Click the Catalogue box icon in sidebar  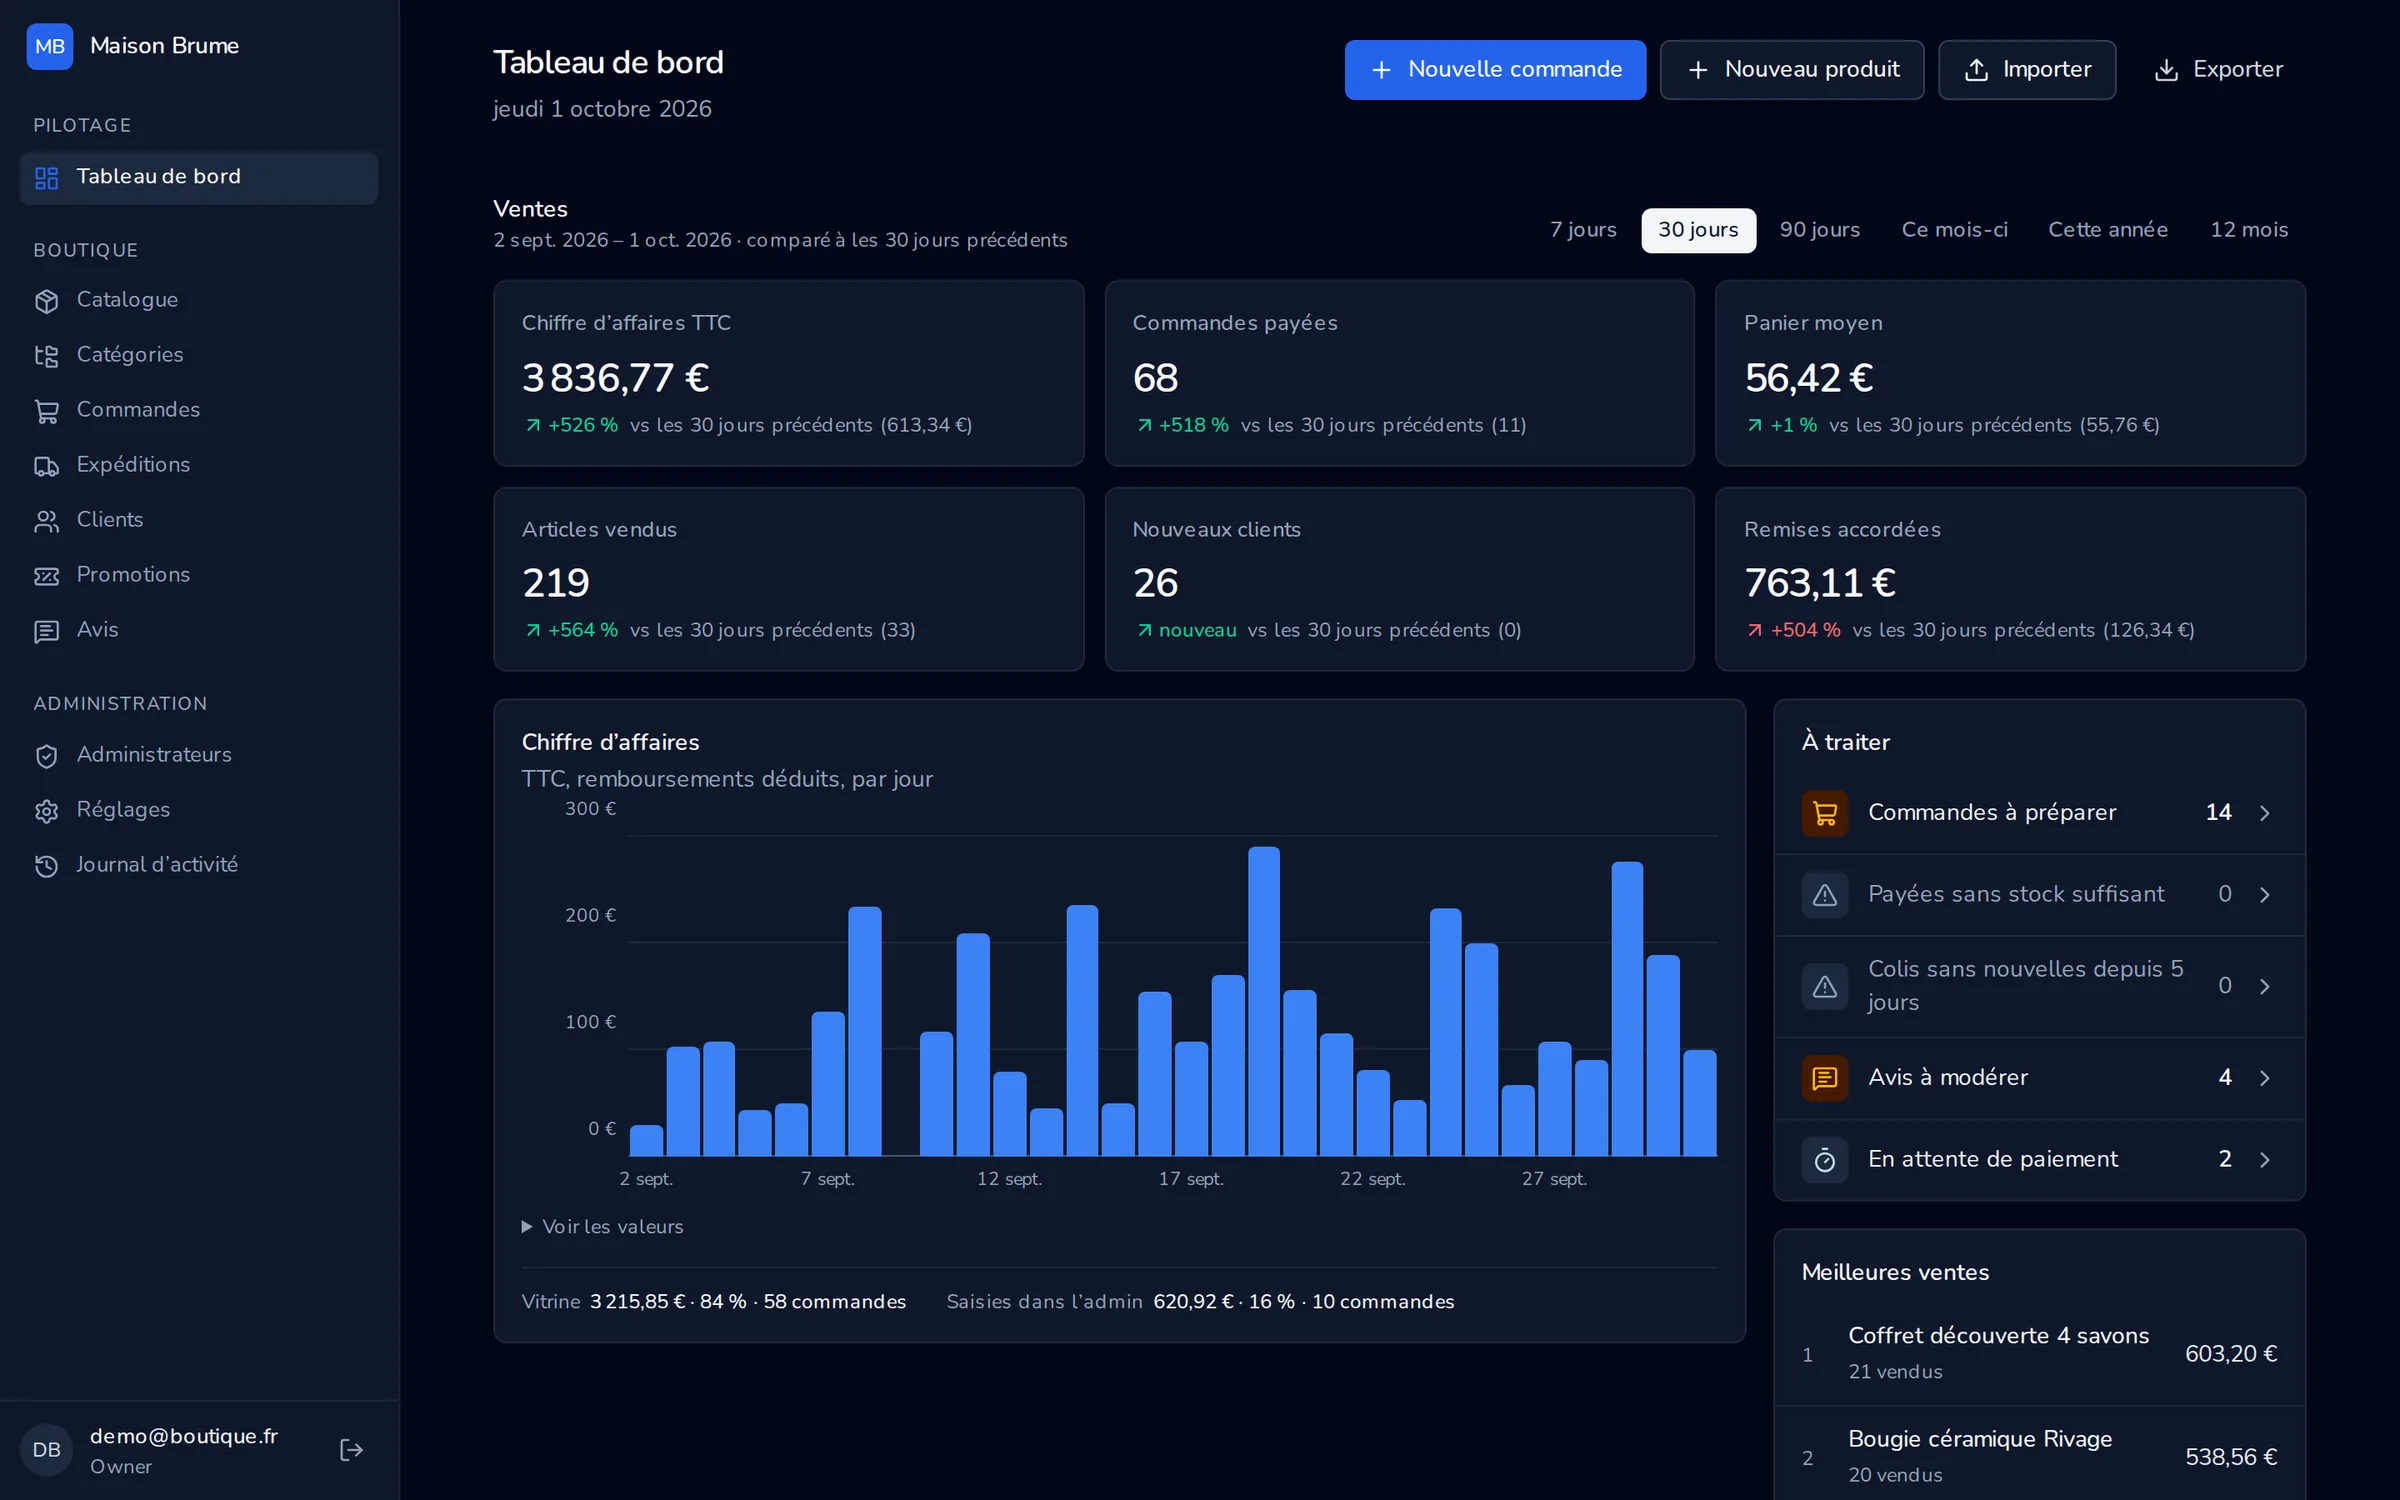(x=46, y=300)
